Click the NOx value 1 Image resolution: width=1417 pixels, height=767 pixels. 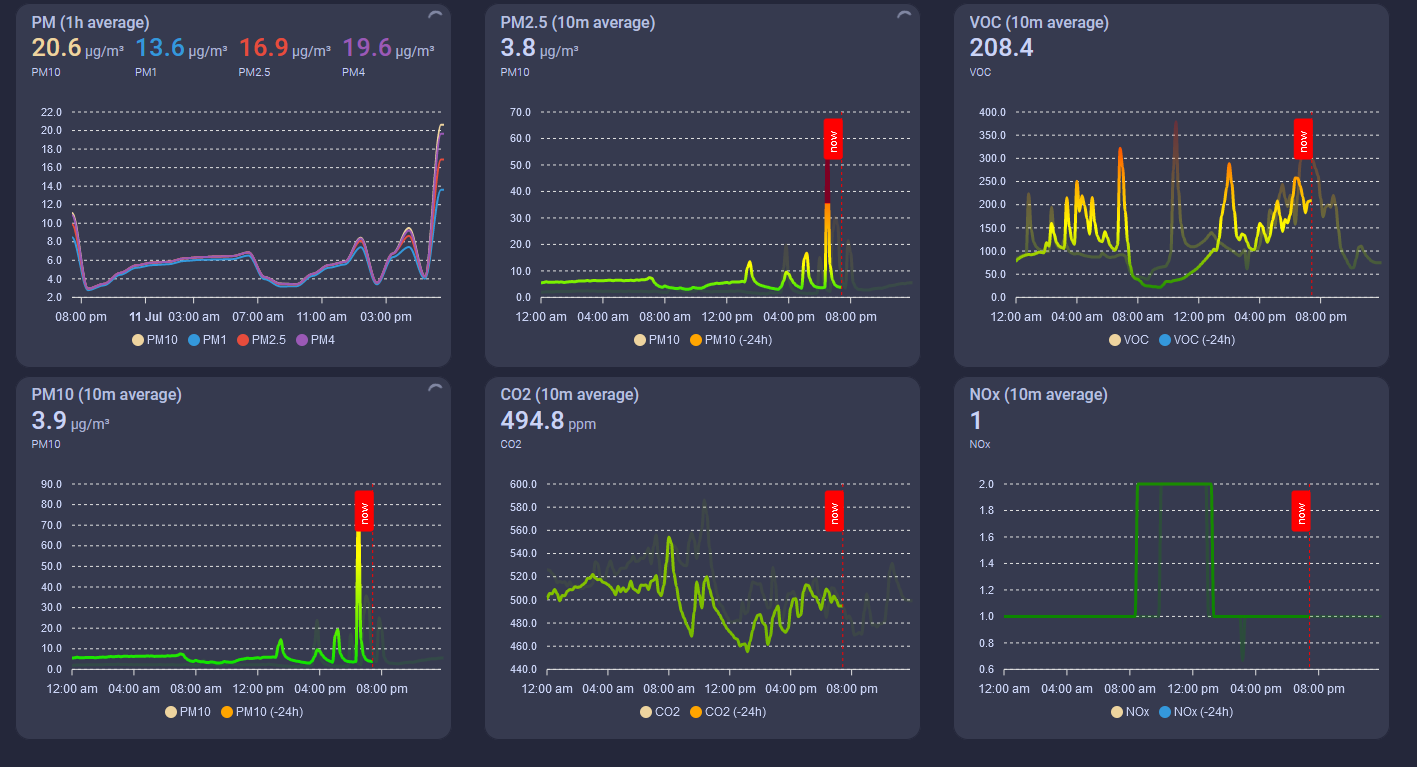coord(976,420)
